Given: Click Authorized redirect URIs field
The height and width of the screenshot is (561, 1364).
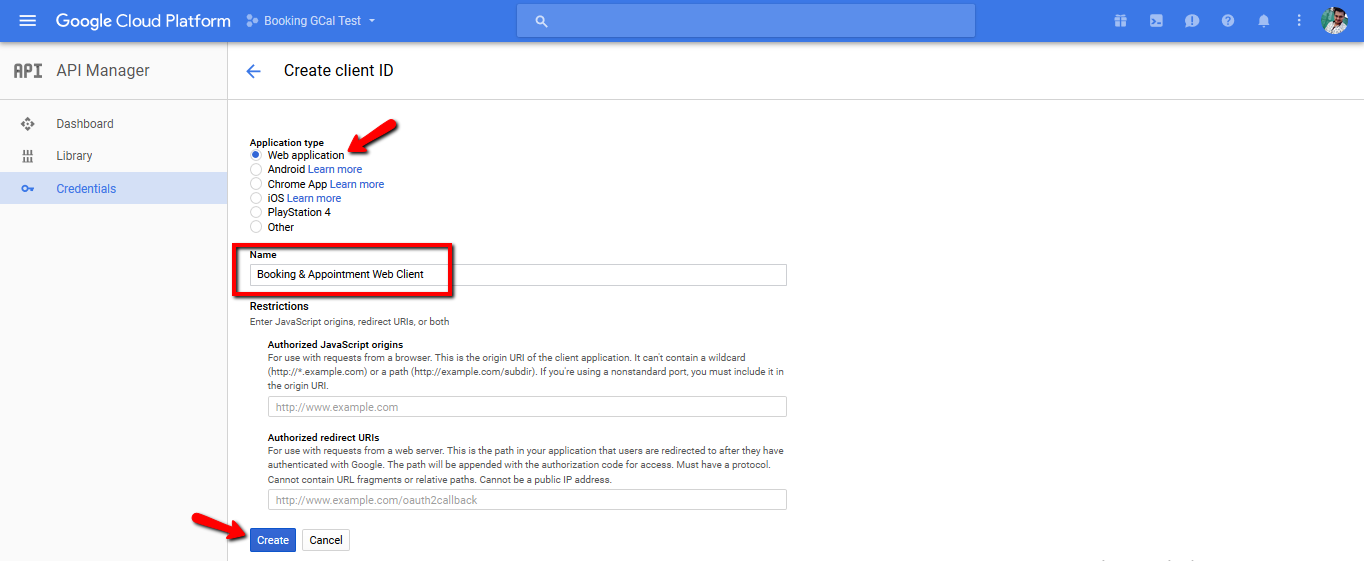Looking at the screenshot, I should pos(527,500).
